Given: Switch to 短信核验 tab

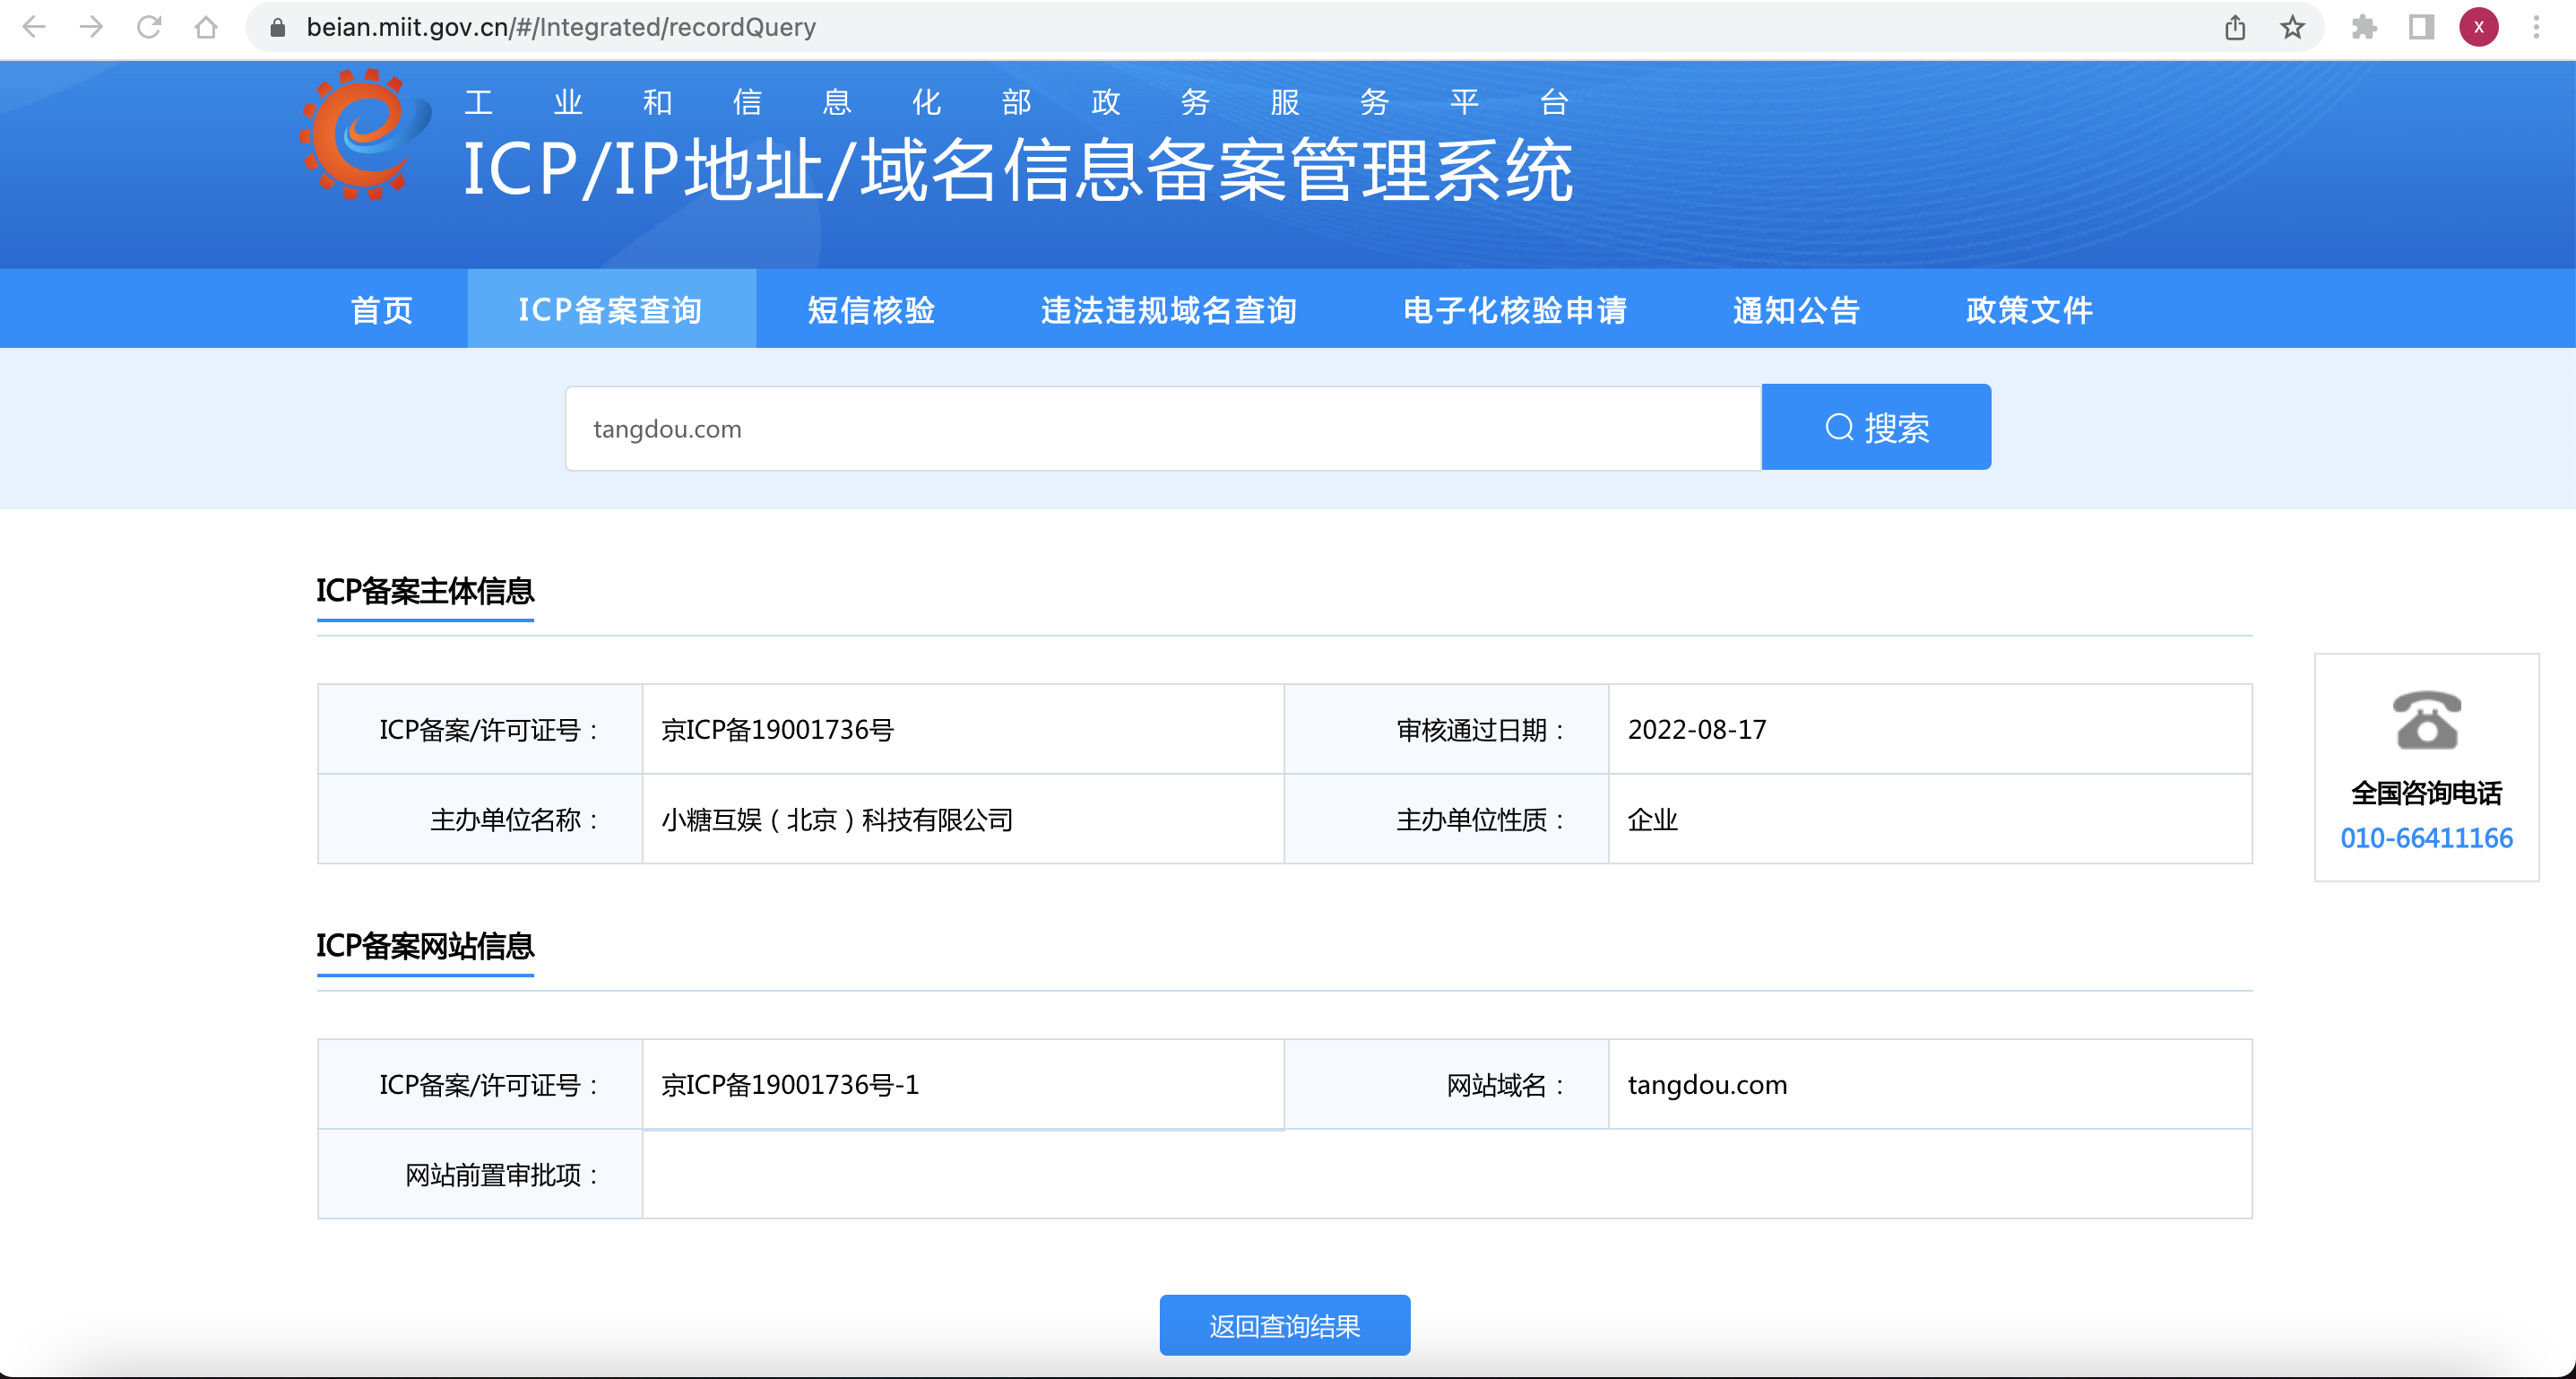Looking at the screenshot, I should tap(871, 310).
